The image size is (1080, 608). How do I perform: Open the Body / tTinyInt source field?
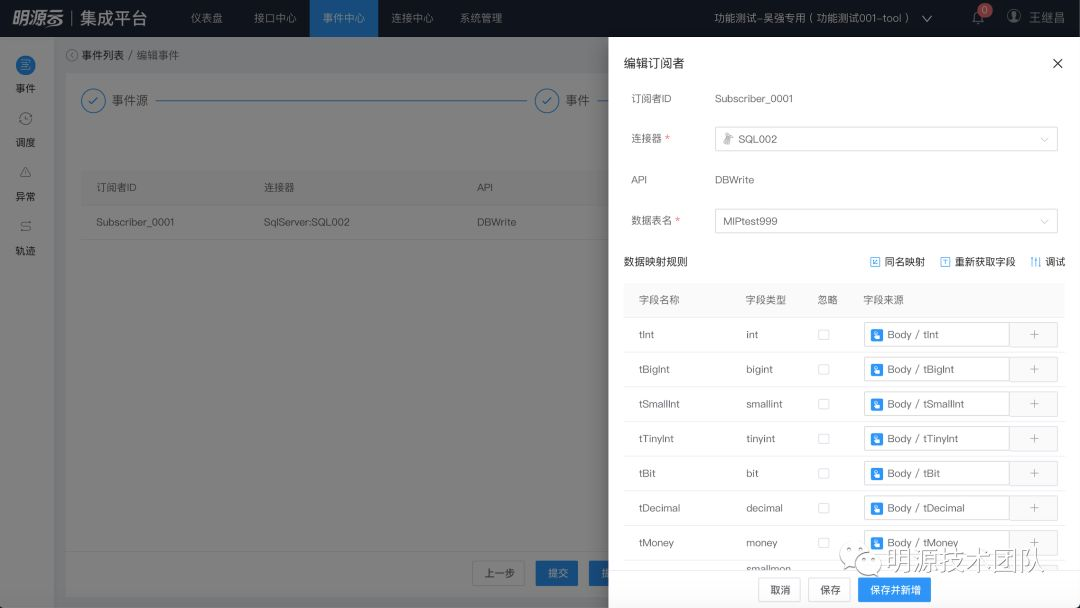tap(937, 439)
